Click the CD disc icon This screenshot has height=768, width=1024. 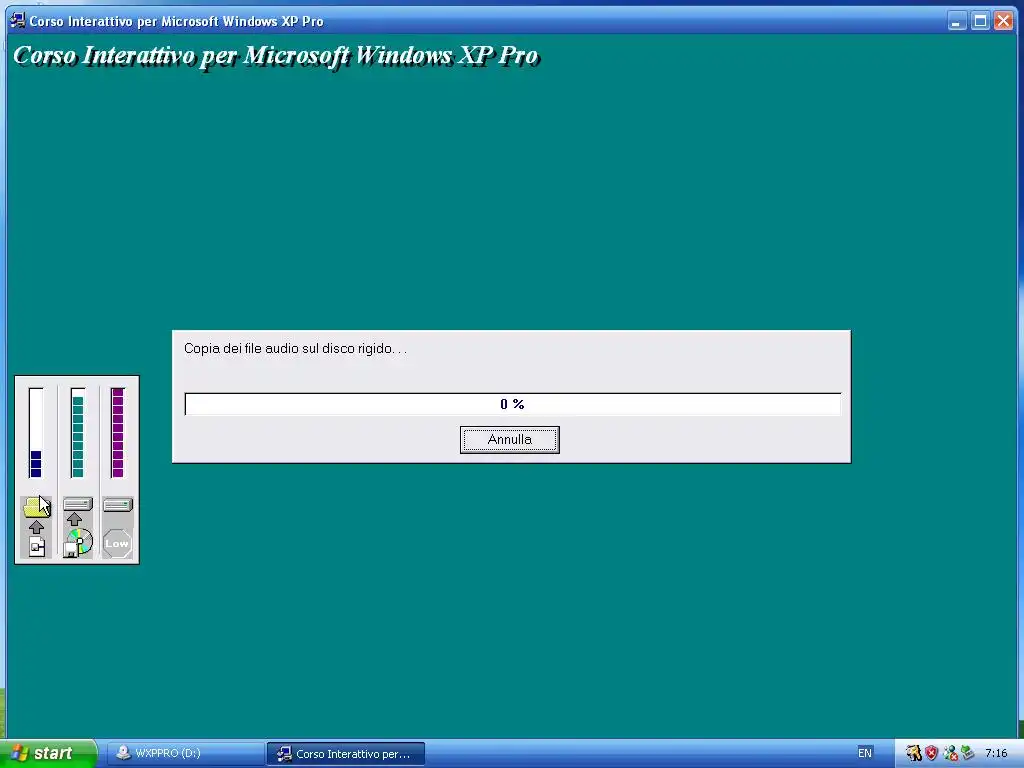[78, 543]
